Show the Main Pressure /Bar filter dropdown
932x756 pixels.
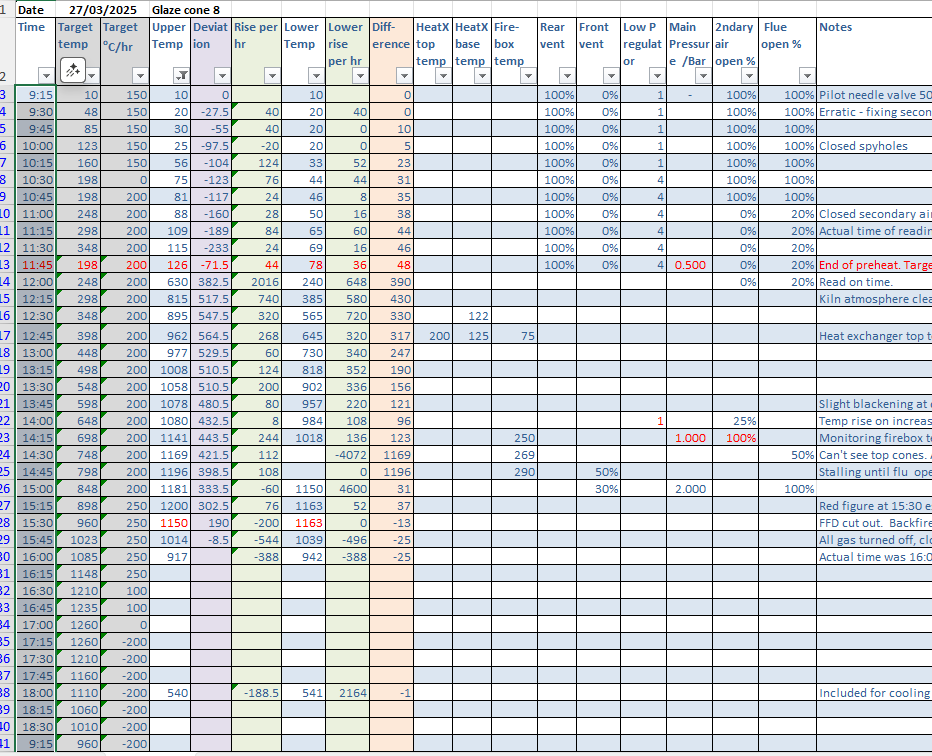[x=702, y=76]
